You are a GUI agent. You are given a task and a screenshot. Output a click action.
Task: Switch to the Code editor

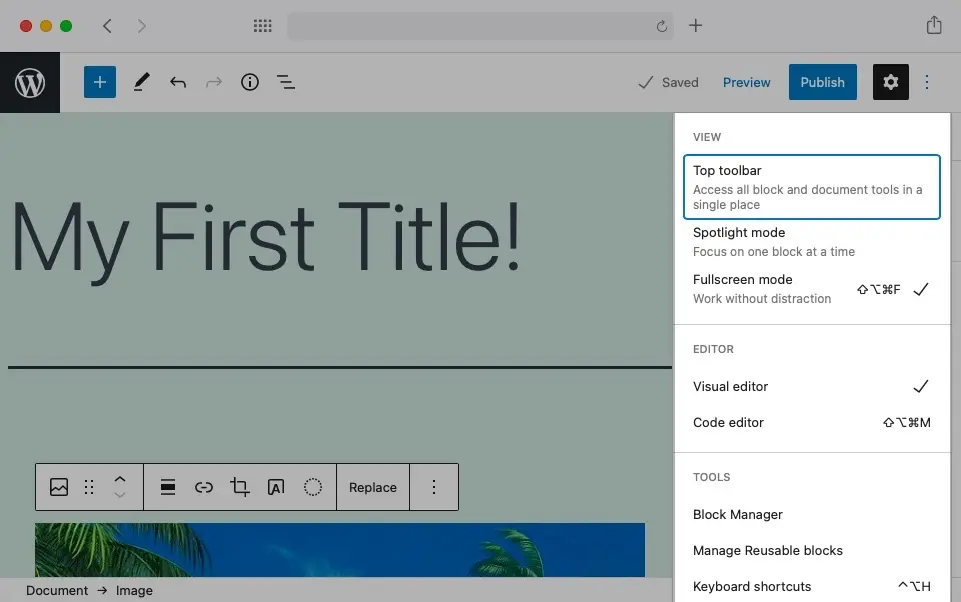tap(811, 422)
